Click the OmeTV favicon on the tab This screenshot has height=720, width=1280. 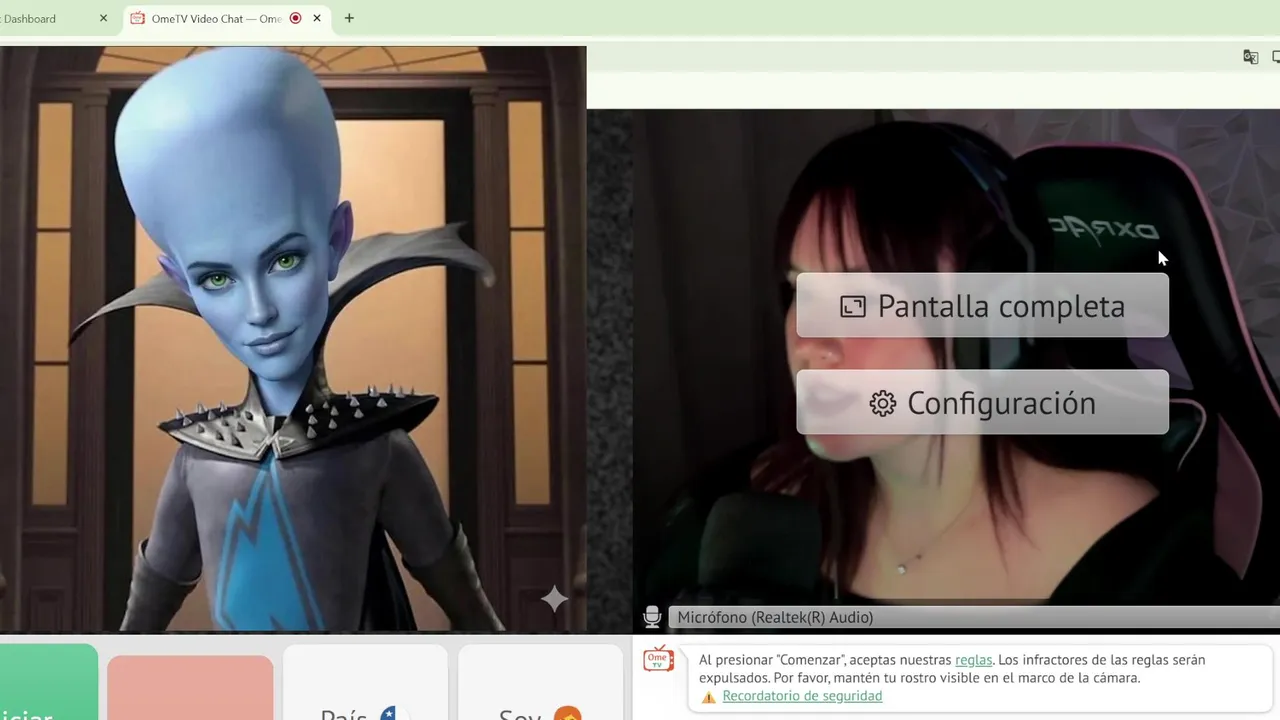click(x=138, y=18)
